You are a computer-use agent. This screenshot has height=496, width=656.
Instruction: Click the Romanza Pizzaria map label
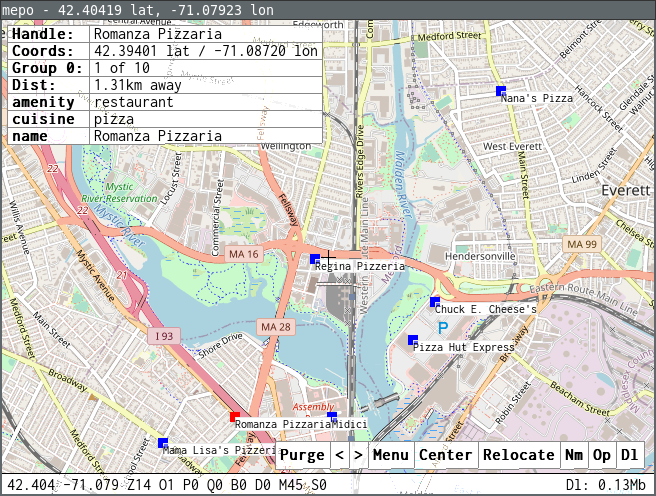click(x=283, y=424)
